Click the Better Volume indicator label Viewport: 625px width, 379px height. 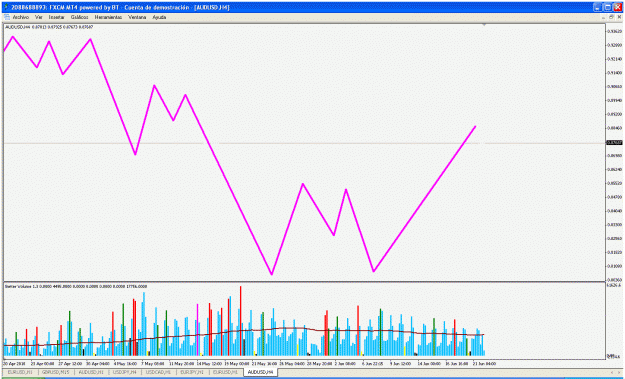(76, 286)
